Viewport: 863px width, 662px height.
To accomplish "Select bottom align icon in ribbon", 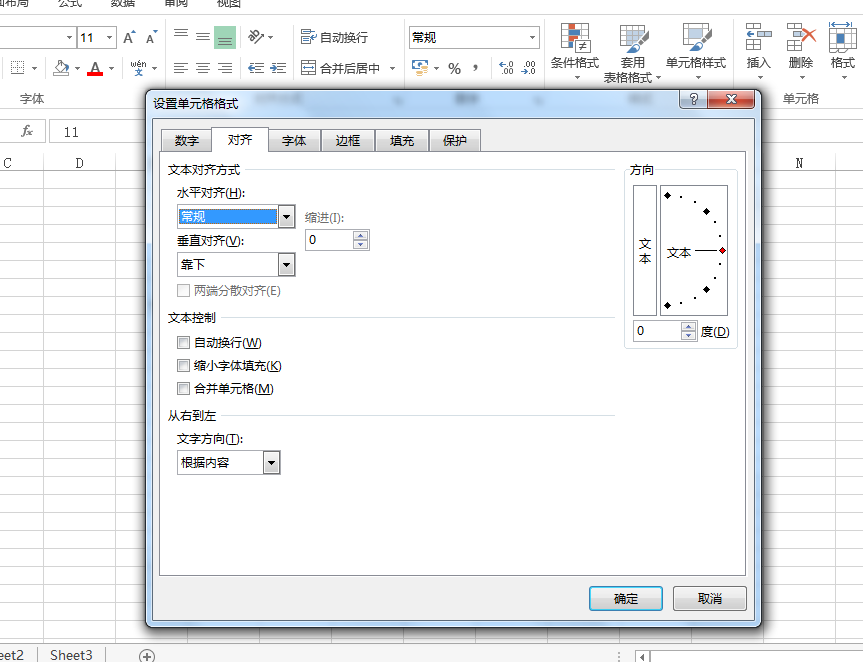I will point(225,37).
